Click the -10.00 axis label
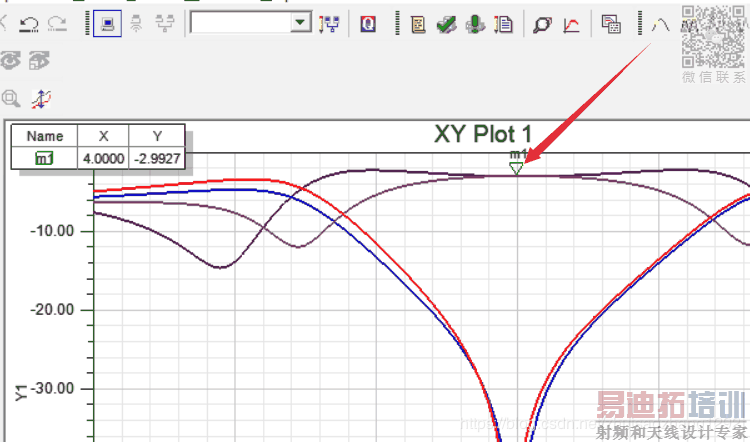Viewport: 750px width, 442px height. [53, 231]
